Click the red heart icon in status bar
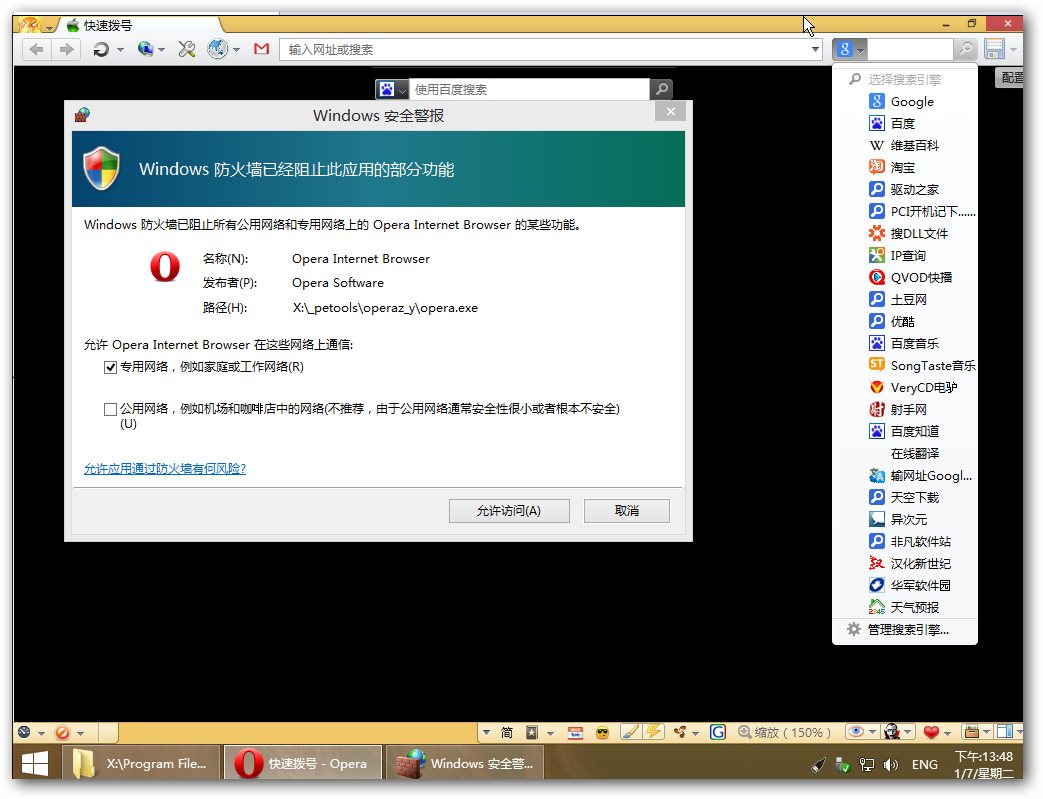The width and height of the screenshot is (1043, 799). click(x=931, y=732)
